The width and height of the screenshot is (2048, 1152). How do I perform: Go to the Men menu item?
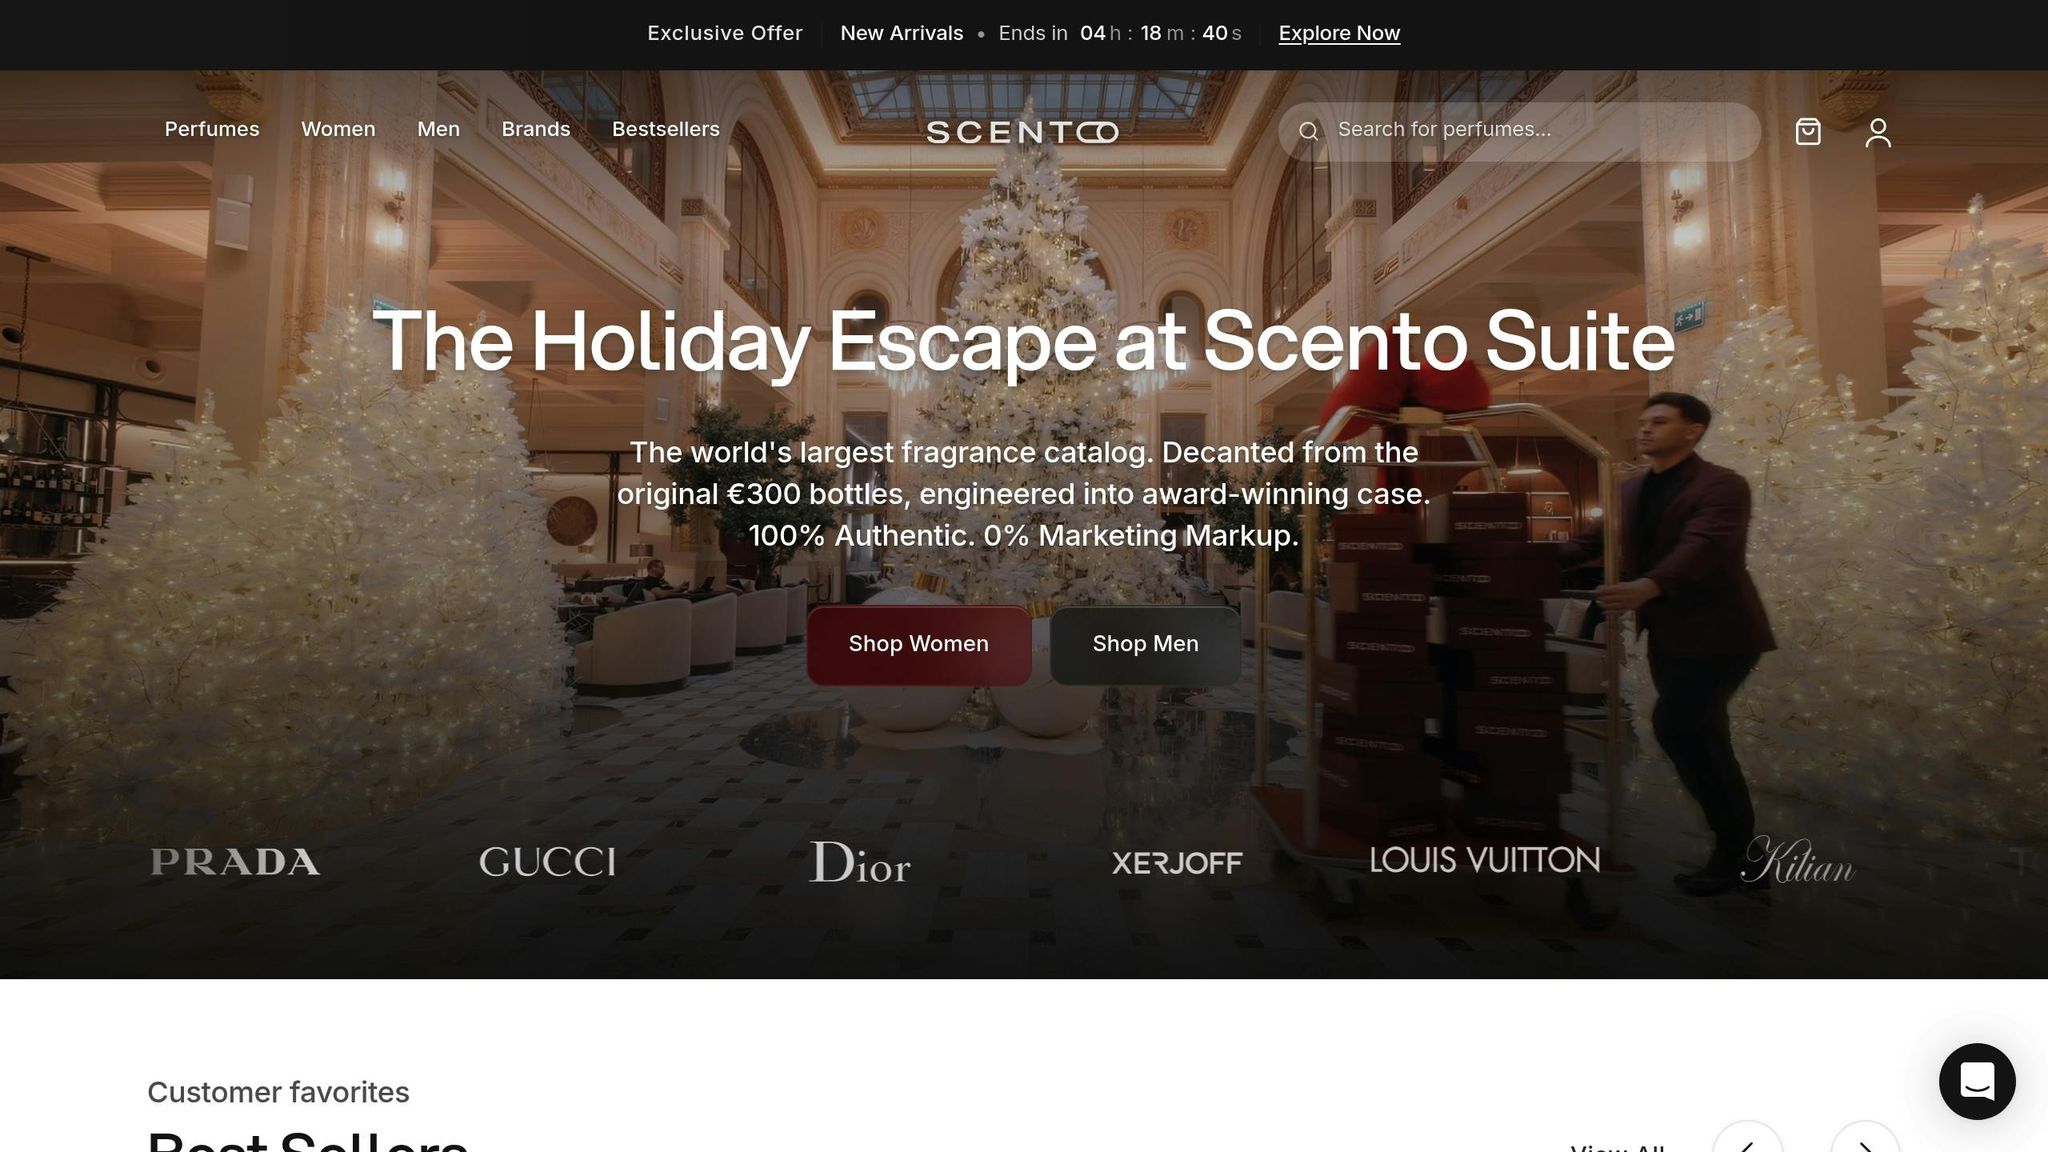coord(438,129)
